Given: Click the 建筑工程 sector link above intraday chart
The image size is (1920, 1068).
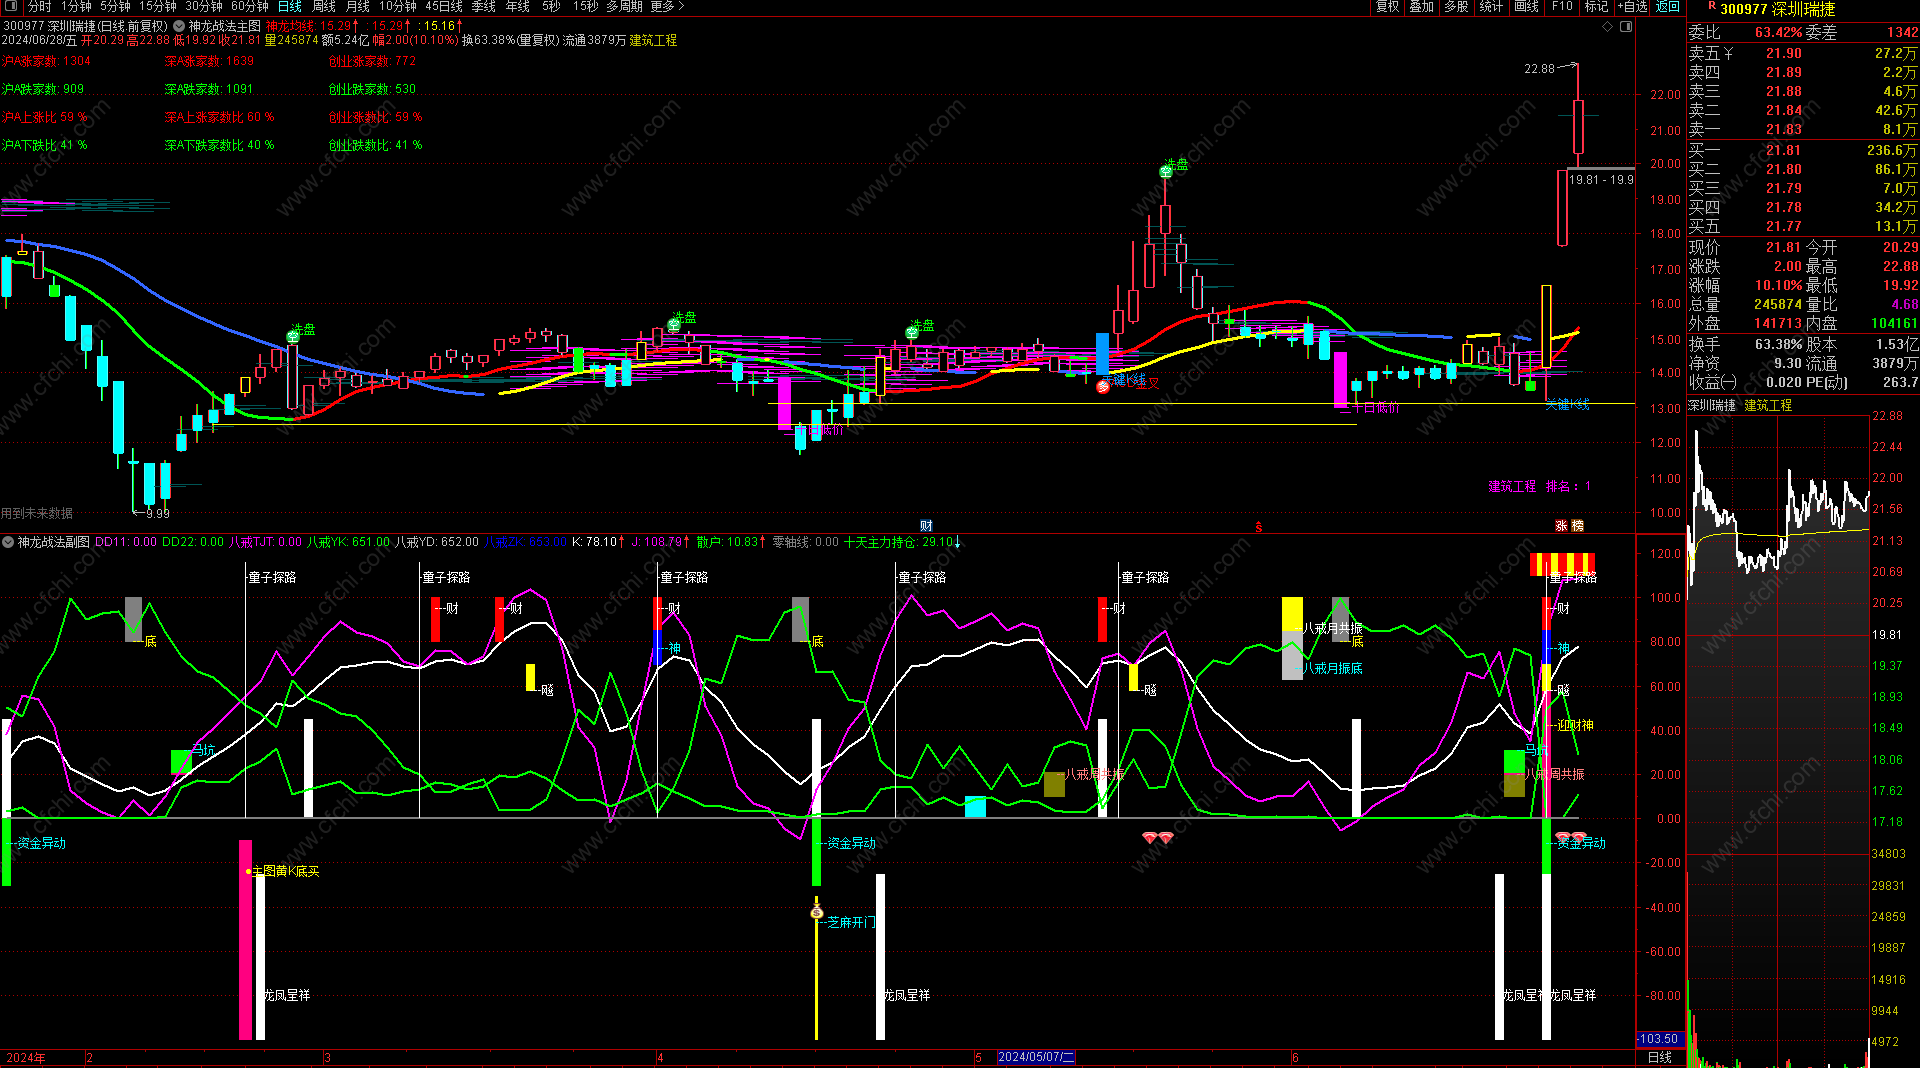Looking at the screenshot, I should [x=1768, y=405].
